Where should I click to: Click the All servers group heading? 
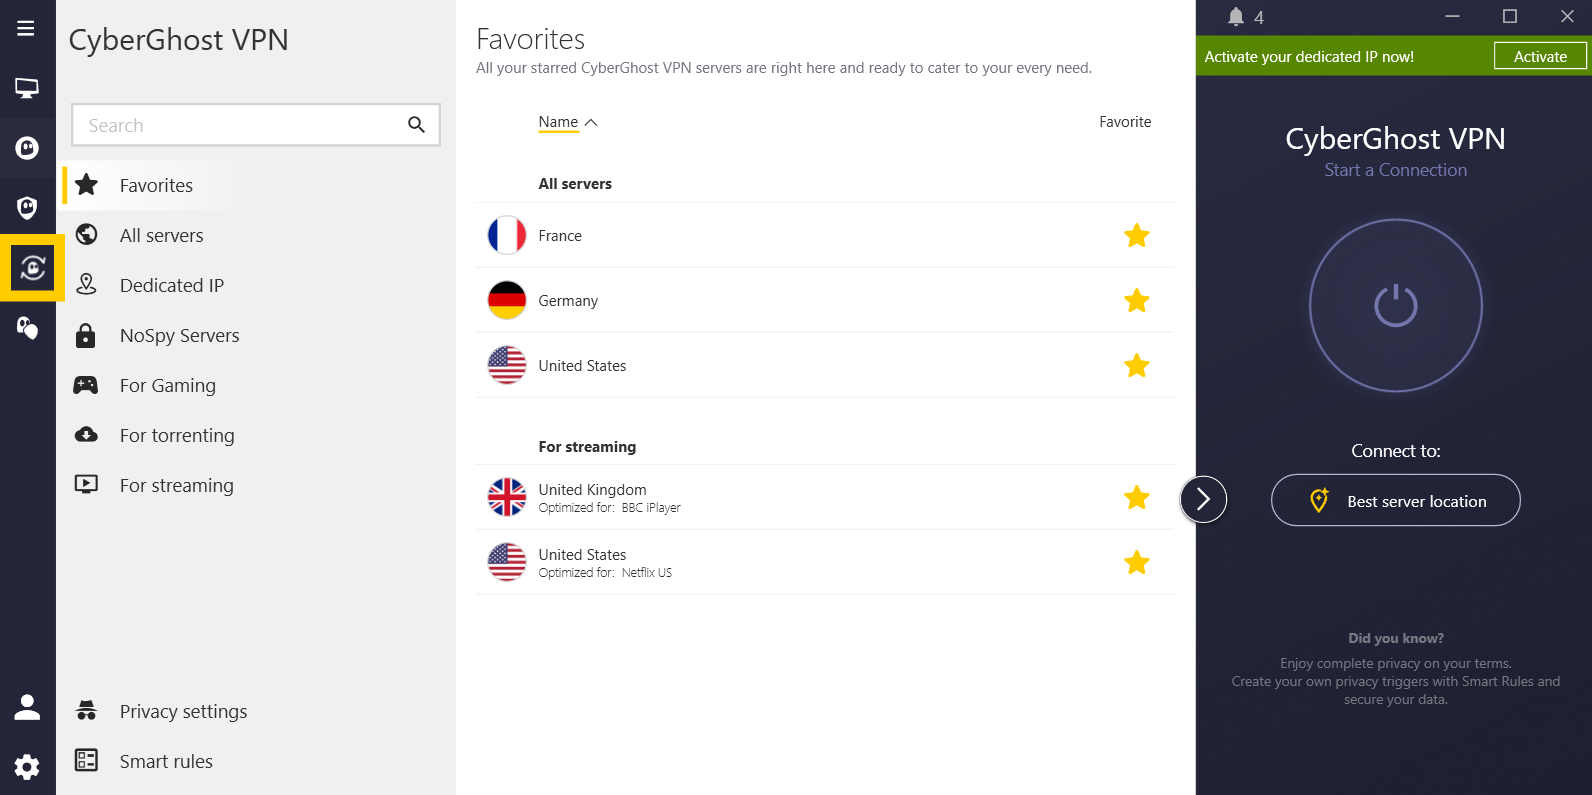coord(575,184)
